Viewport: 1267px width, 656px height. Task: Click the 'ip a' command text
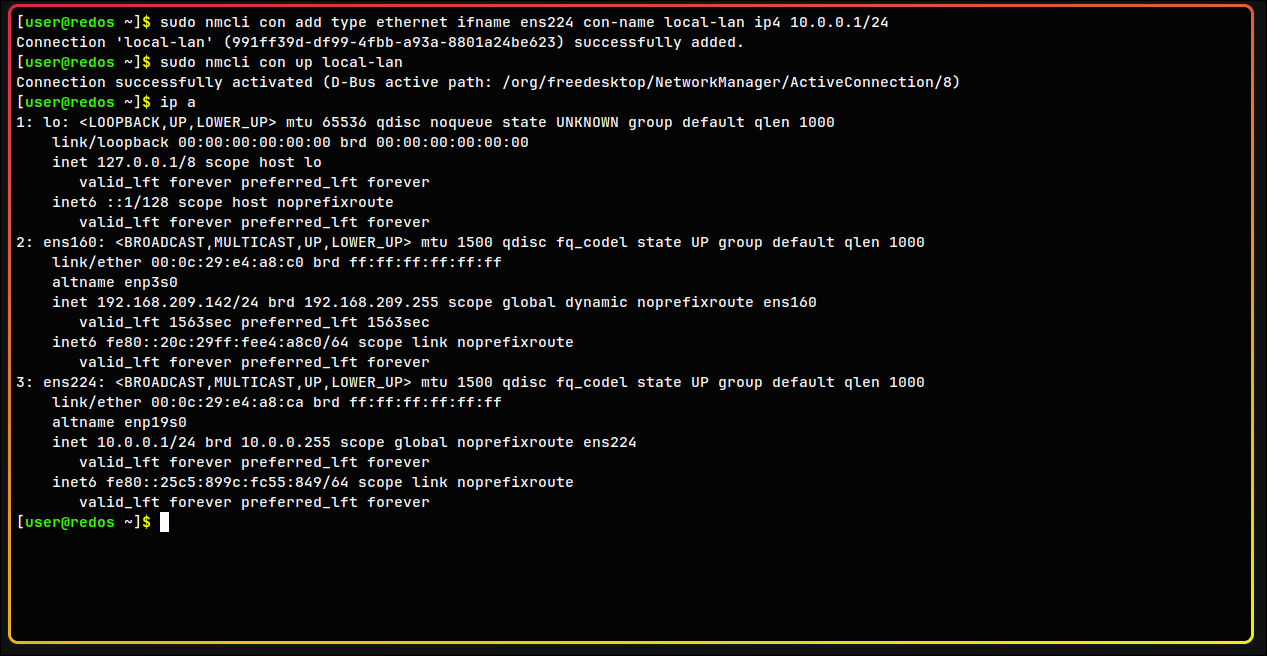point(178,102)
